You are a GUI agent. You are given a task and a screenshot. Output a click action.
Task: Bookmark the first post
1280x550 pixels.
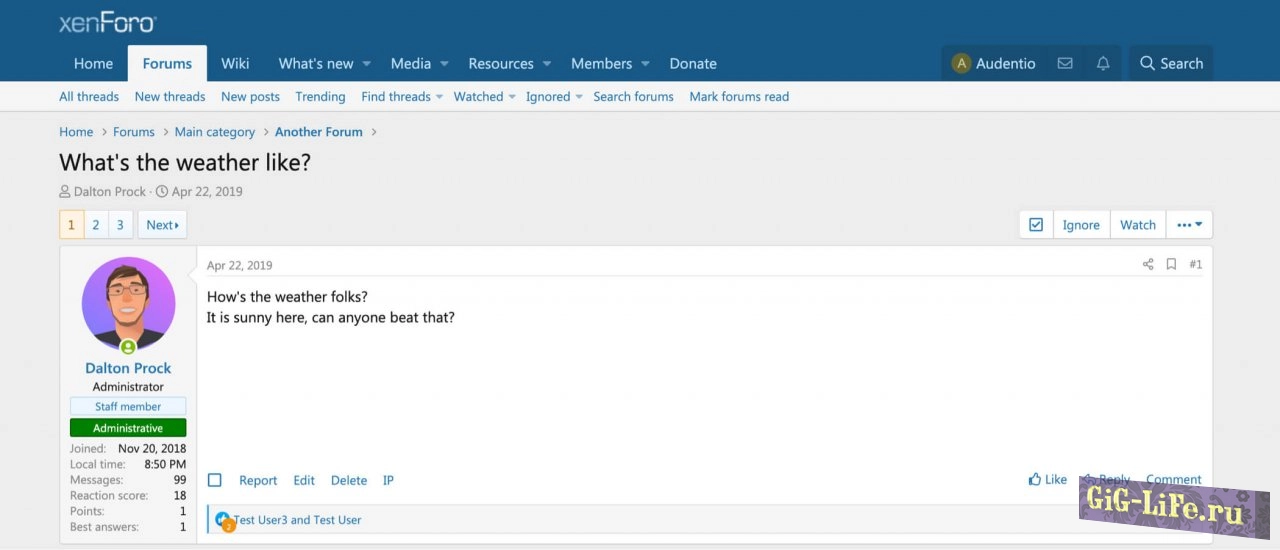(1171, 265)
